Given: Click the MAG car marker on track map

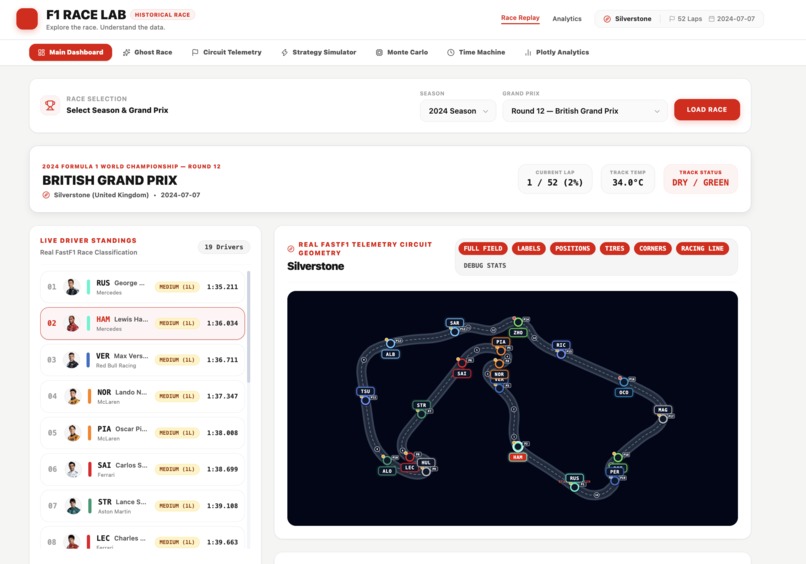Looking at the screenshot, I should coord(663,419).
